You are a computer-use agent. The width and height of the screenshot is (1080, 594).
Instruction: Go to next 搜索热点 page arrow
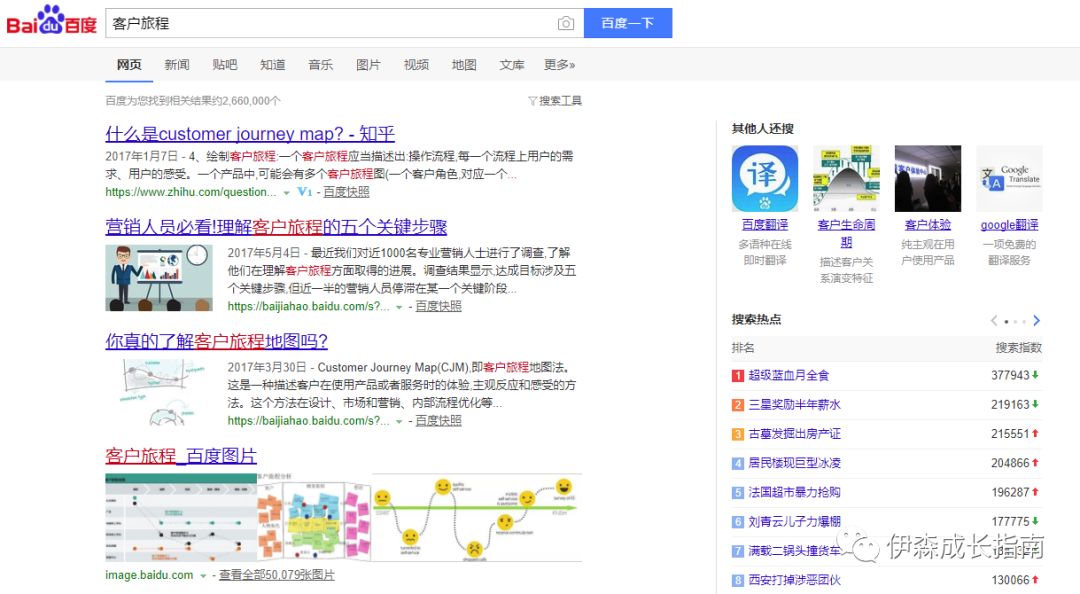pyautogui.click(x=1037, y=320)
